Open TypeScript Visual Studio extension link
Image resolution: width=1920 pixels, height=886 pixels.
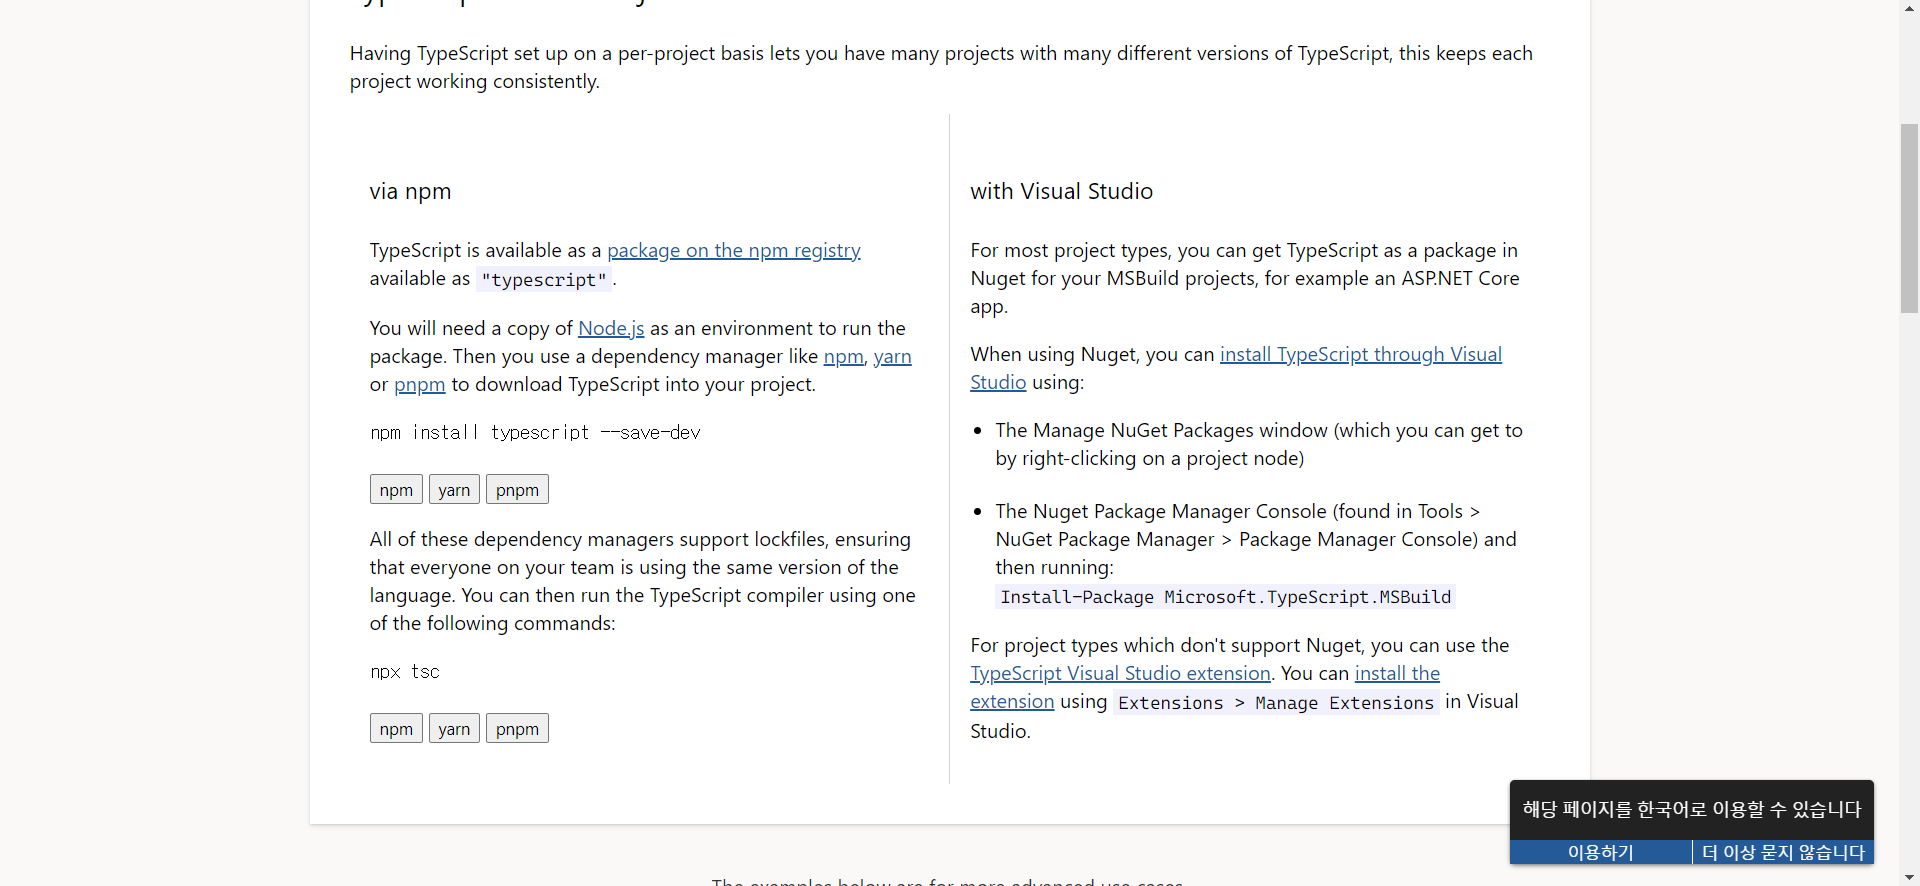pos(1120,673)
